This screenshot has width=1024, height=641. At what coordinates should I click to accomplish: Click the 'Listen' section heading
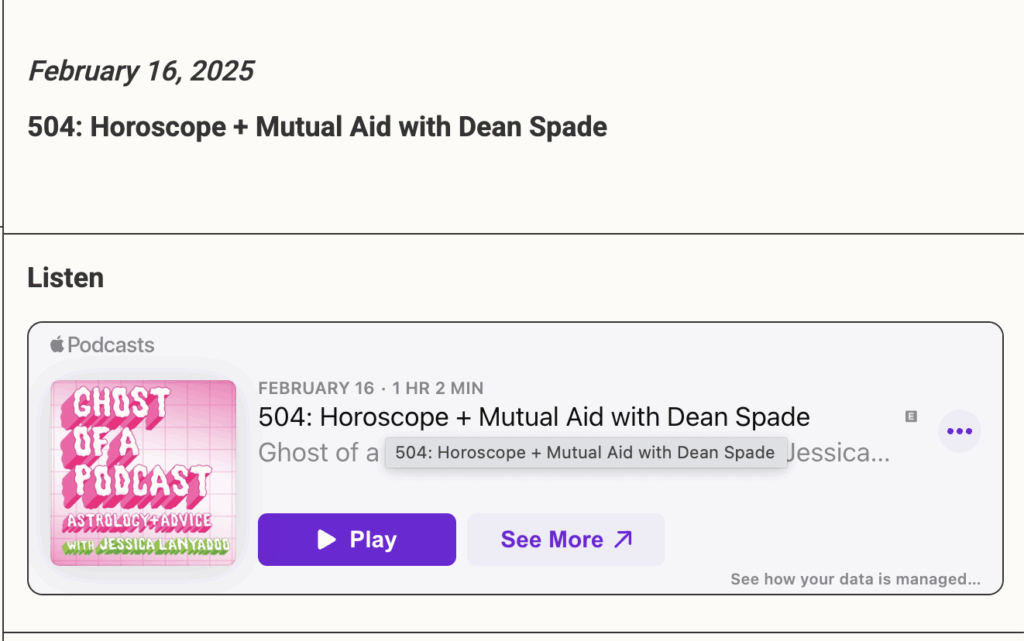(65, 277)
